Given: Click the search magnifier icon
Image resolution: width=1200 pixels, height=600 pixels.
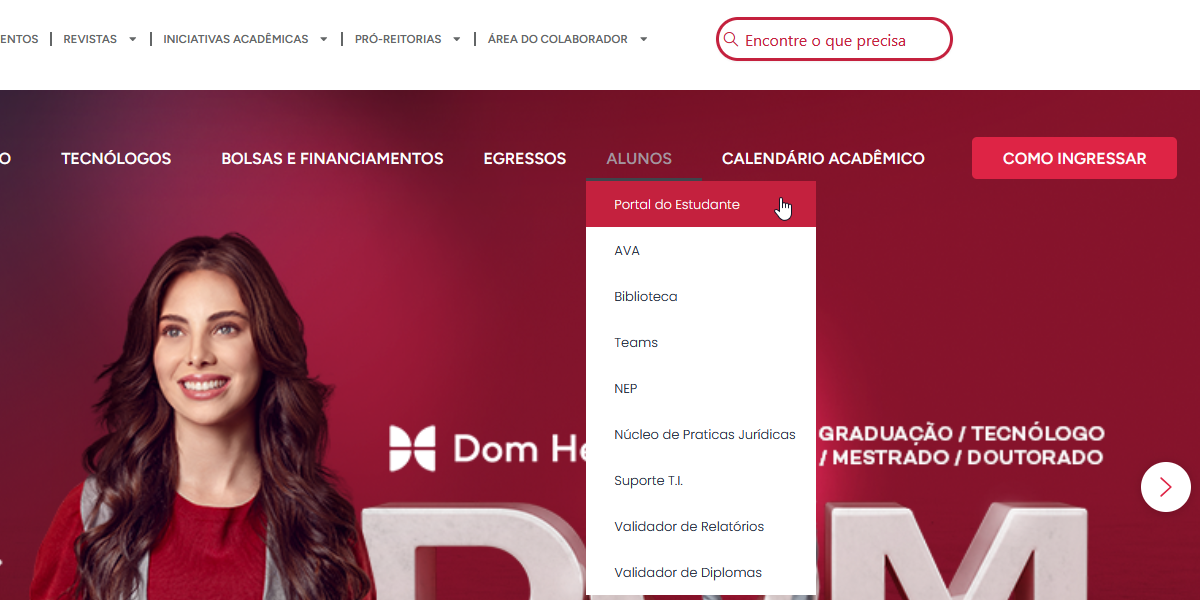Looking at the screenshot, I should pyautogui.click(x=731, y=40).
